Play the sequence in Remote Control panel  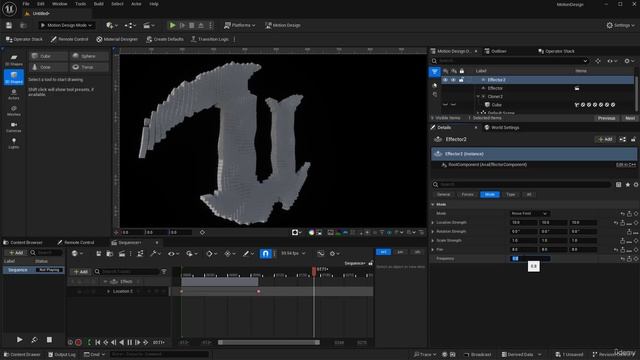(x=20, y=340)
